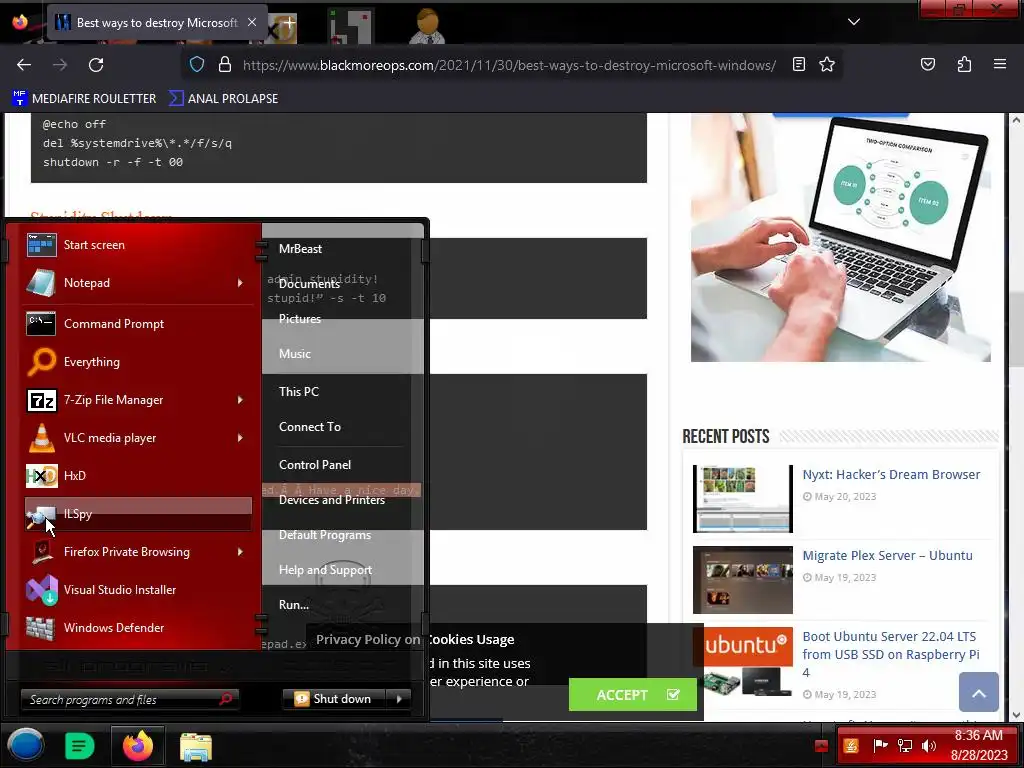The height and width of the screenshot is (768, 1024).
Task: Reload the current page
Action: coord(96,65)
